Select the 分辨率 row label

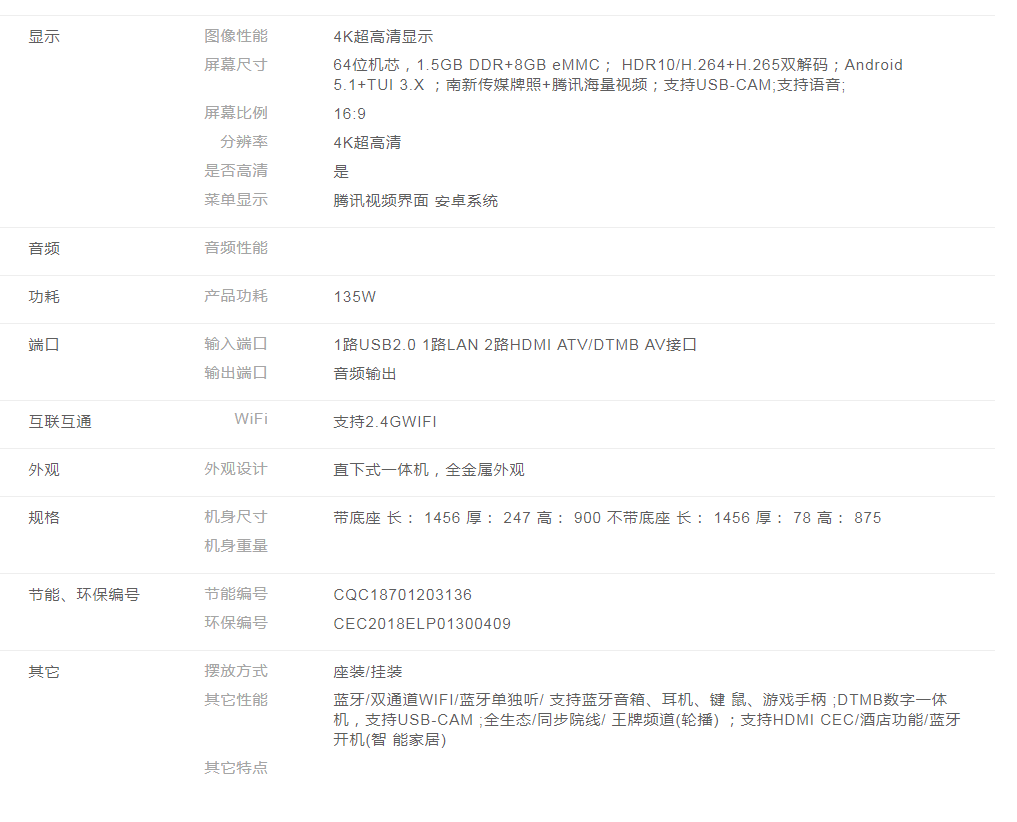244,142
